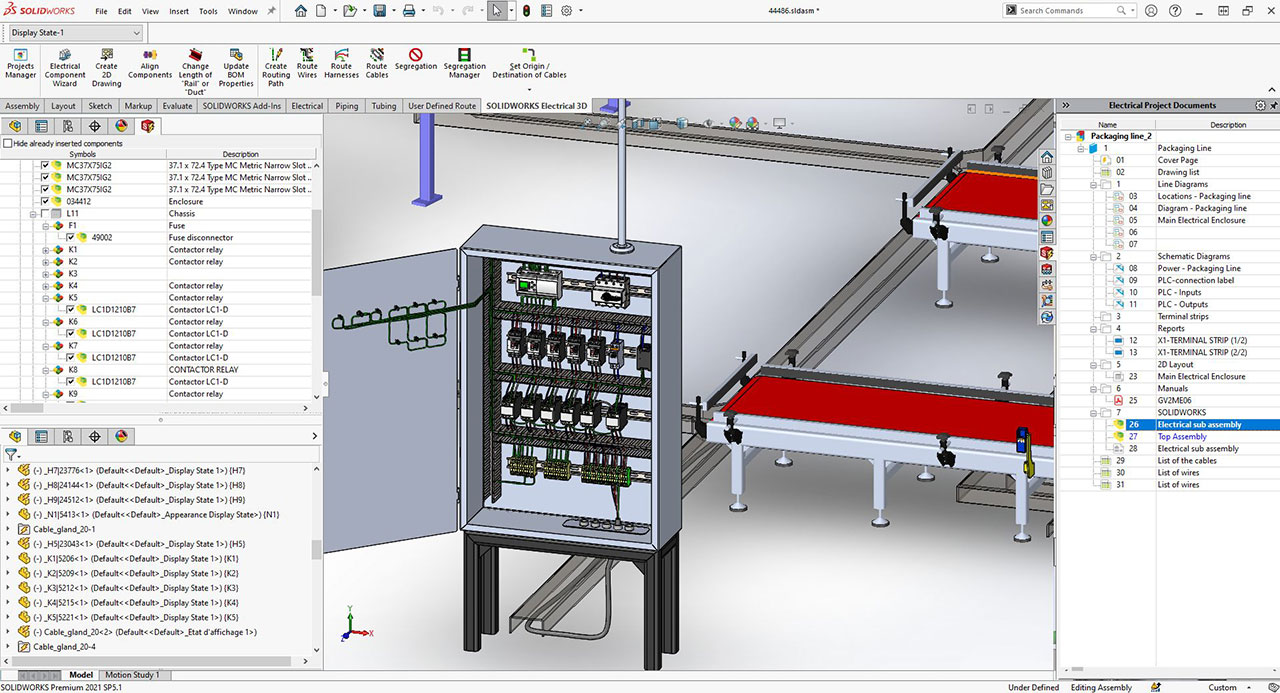Check the L11 Chassis checkbox
Viewport: 1280px width, 693px height.
(x=44, y=213)
